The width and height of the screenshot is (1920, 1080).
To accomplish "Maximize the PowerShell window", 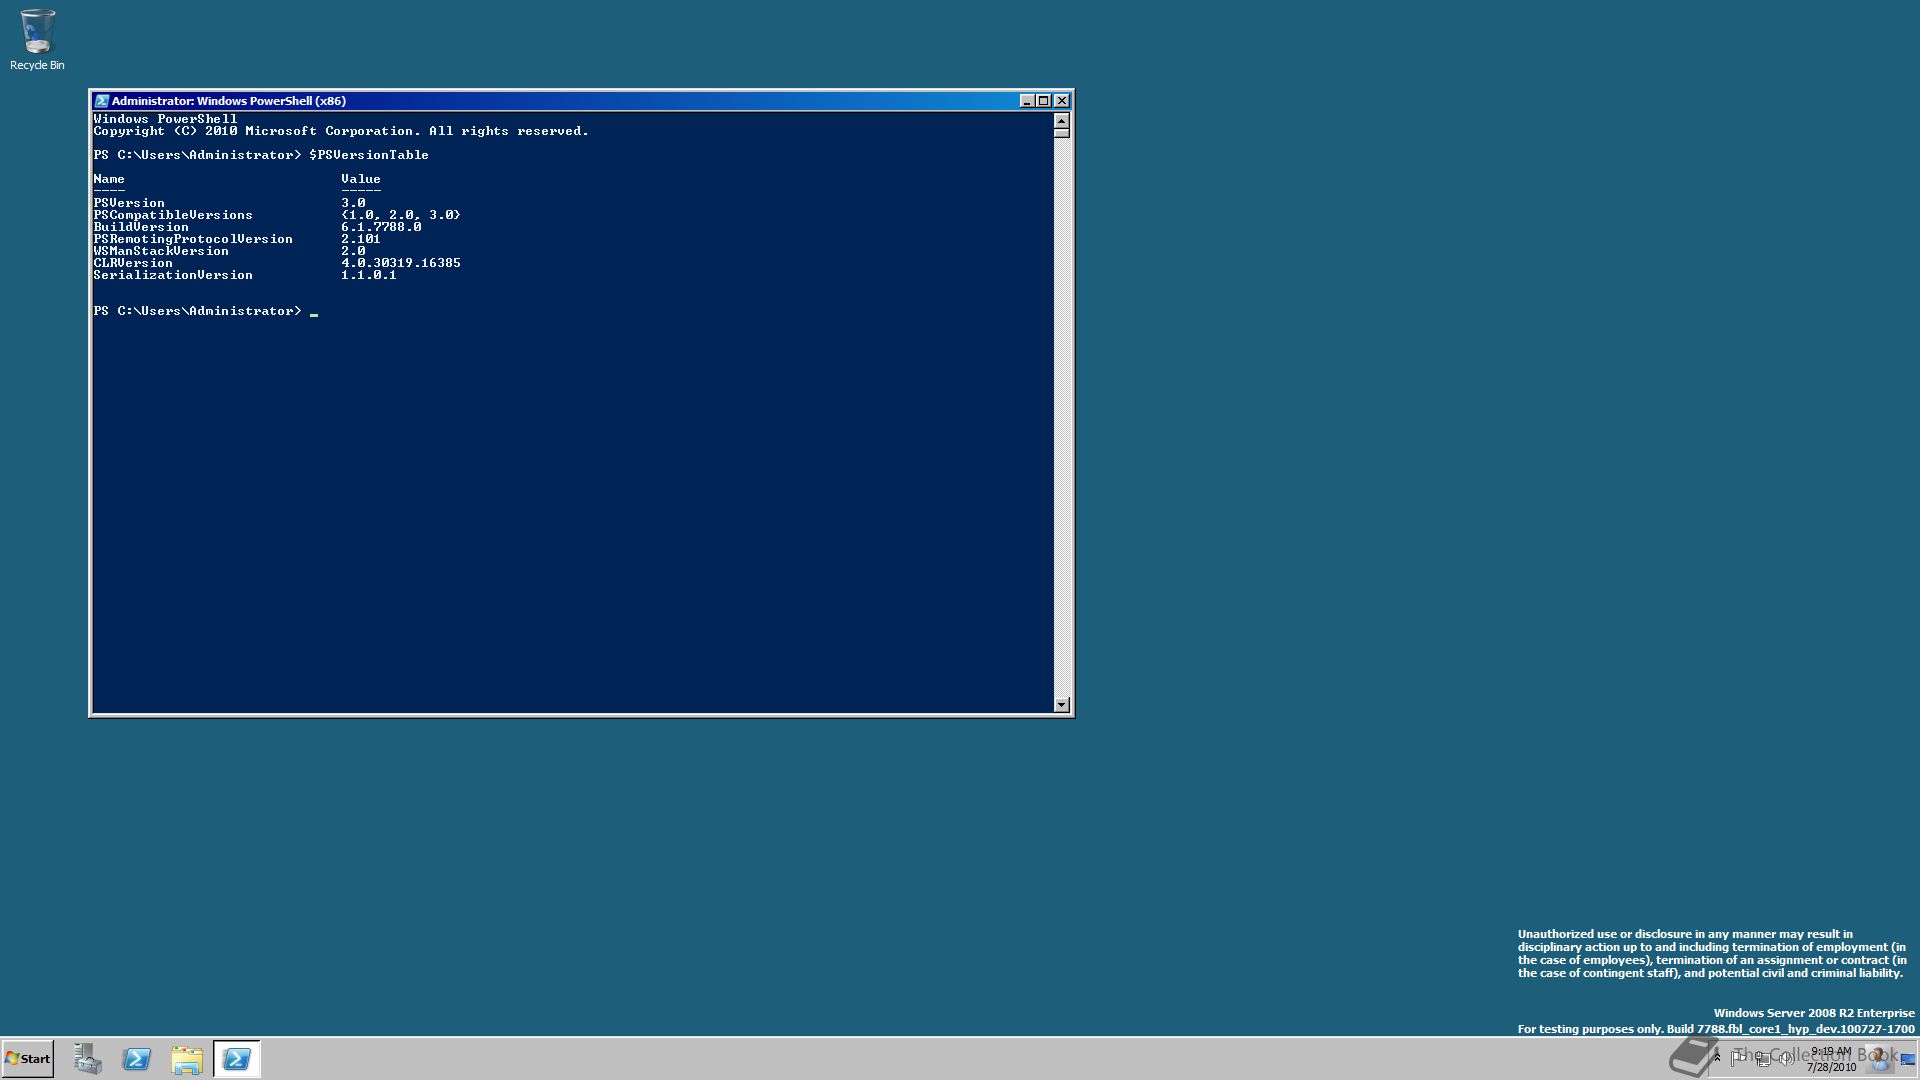I will pos(1043,101).
